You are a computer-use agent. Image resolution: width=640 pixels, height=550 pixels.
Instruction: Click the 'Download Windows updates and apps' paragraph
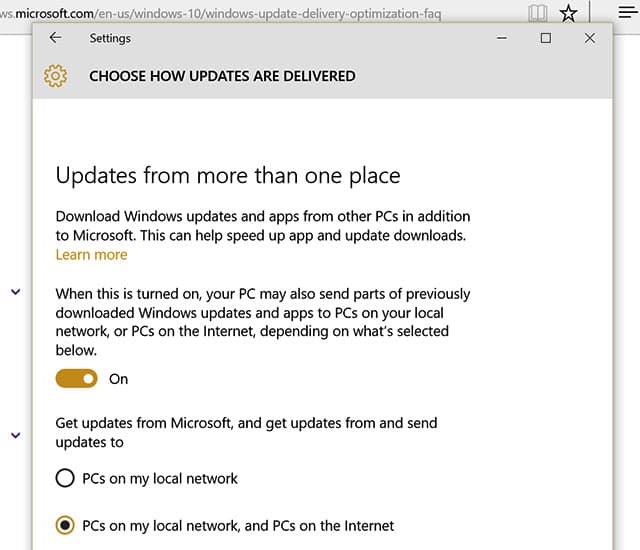click(x=263, y=226)
